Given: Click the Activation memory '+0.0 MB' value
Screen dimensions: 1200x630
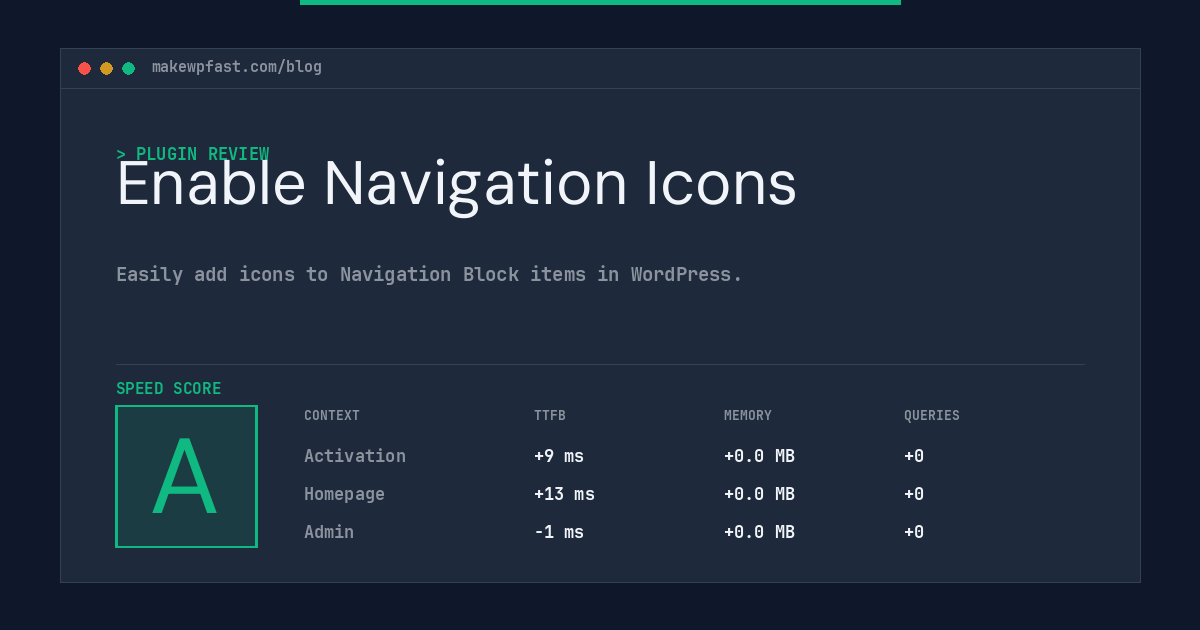Looking at the screenshot, I should click(759, 456).
